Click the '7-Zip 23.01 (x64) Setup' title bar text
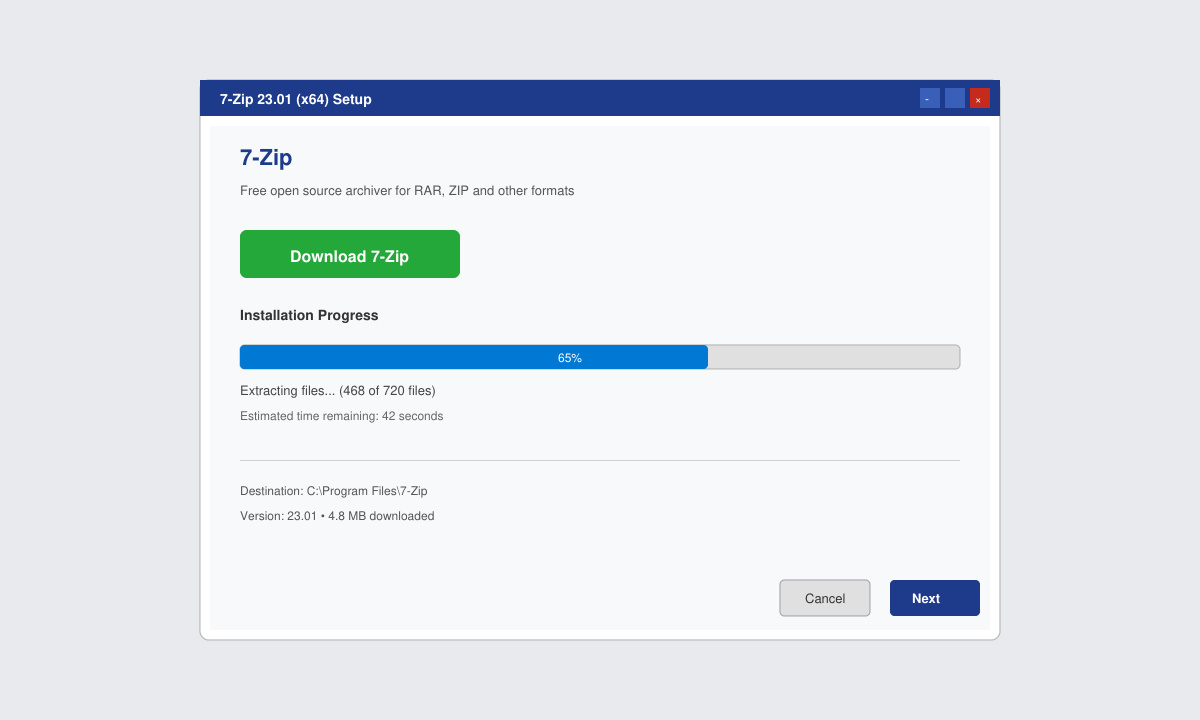 tap(296, 99)
